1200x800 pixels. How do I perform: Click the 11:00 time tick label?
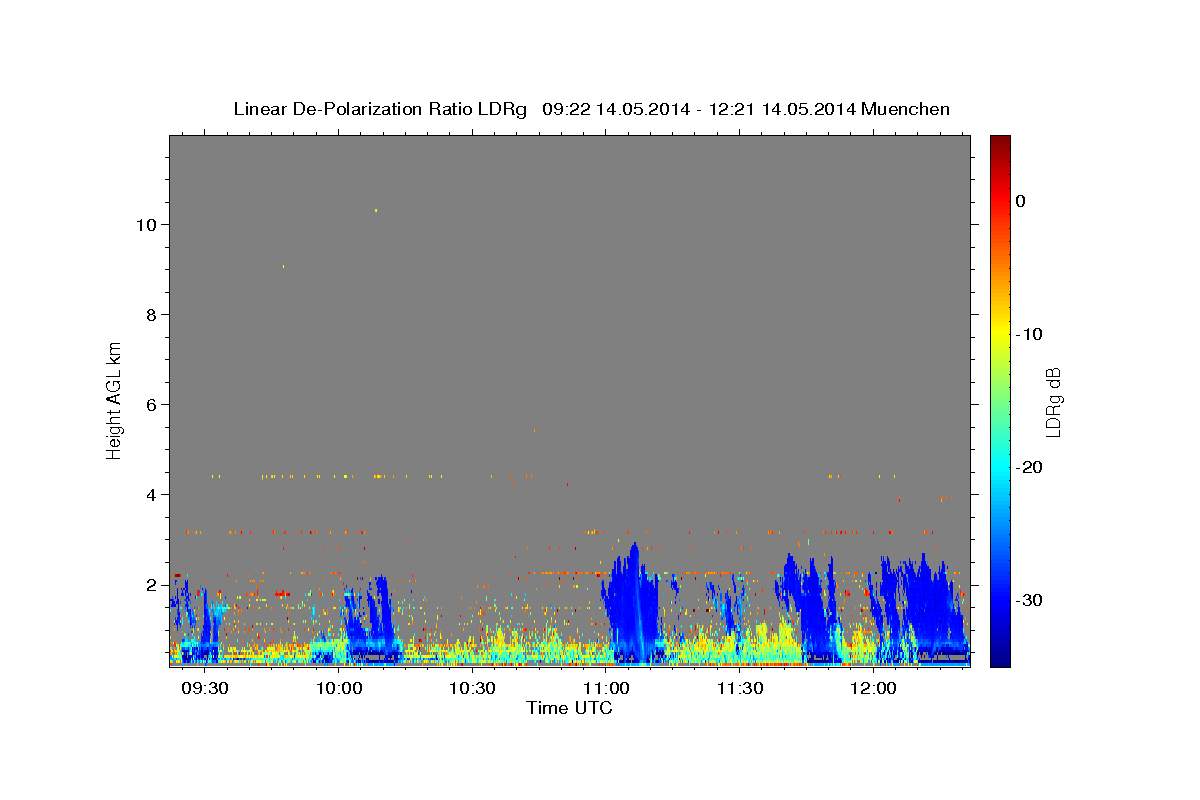tap(607, 689)
